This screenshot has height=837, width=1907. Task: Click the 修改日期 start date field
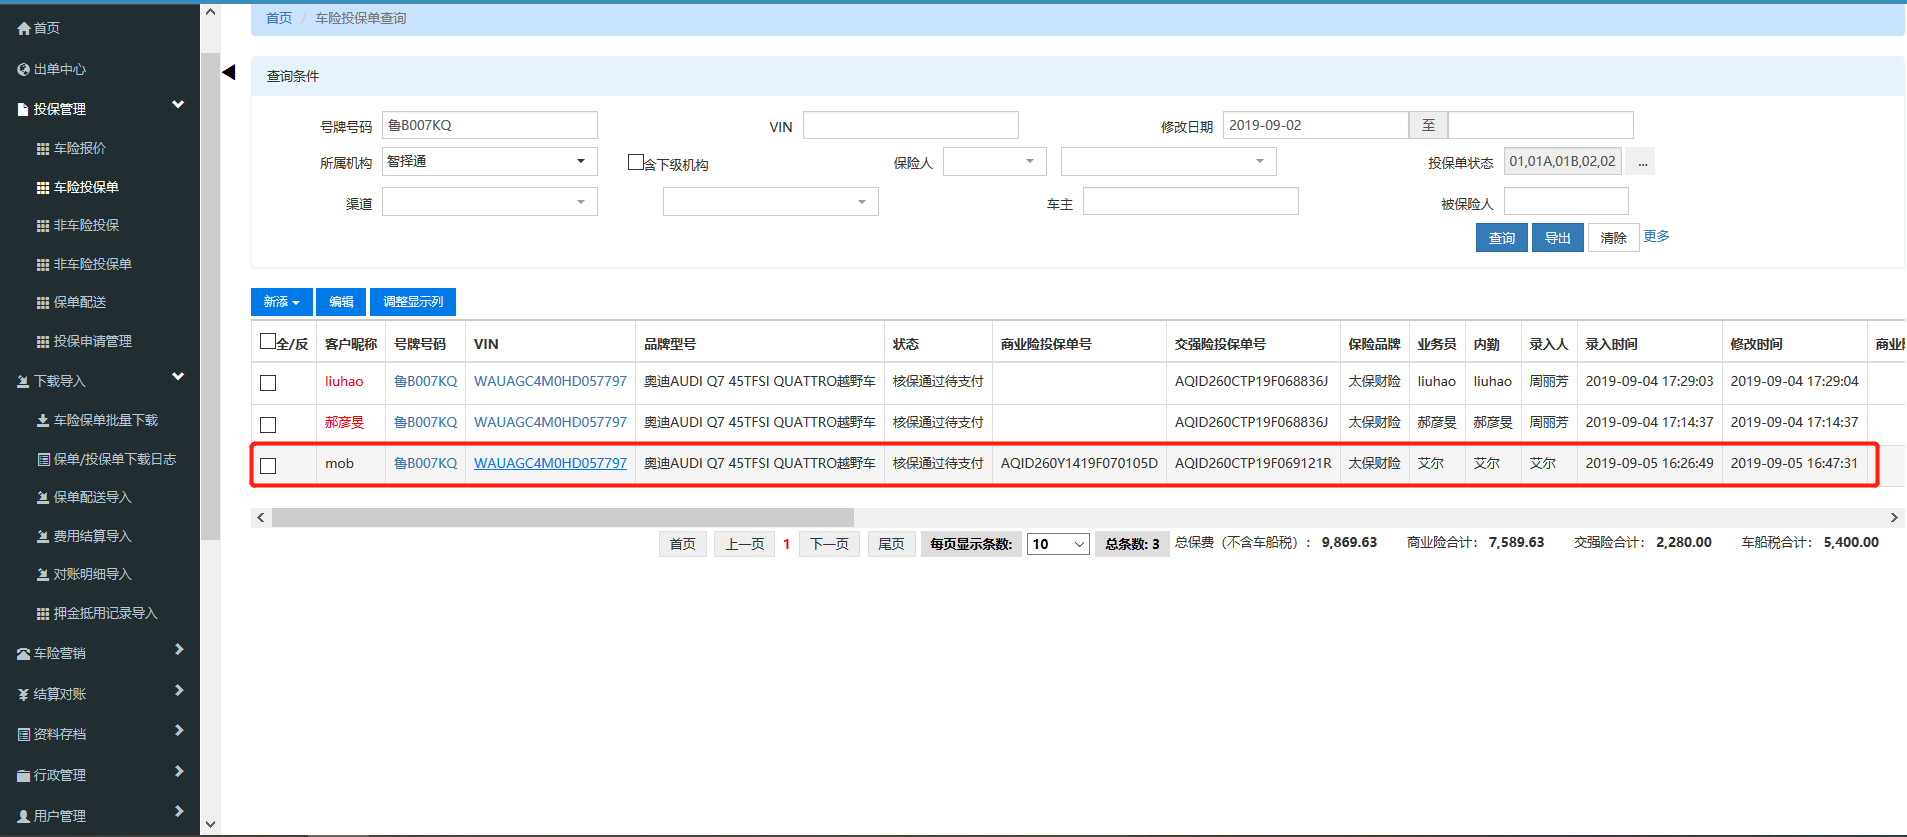coord(1316,125)
